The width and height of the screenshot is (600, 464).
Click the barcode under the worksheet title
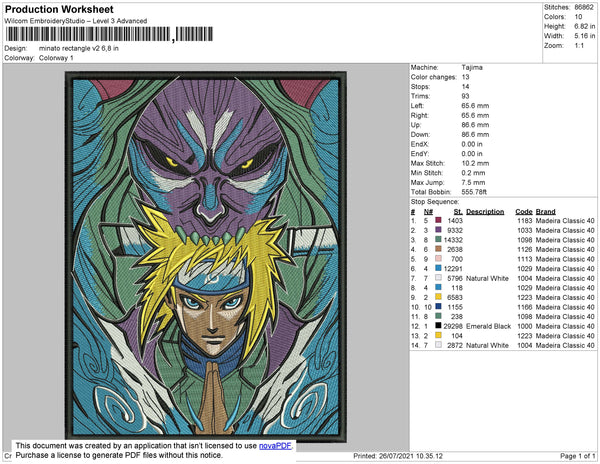coord(109,34)
